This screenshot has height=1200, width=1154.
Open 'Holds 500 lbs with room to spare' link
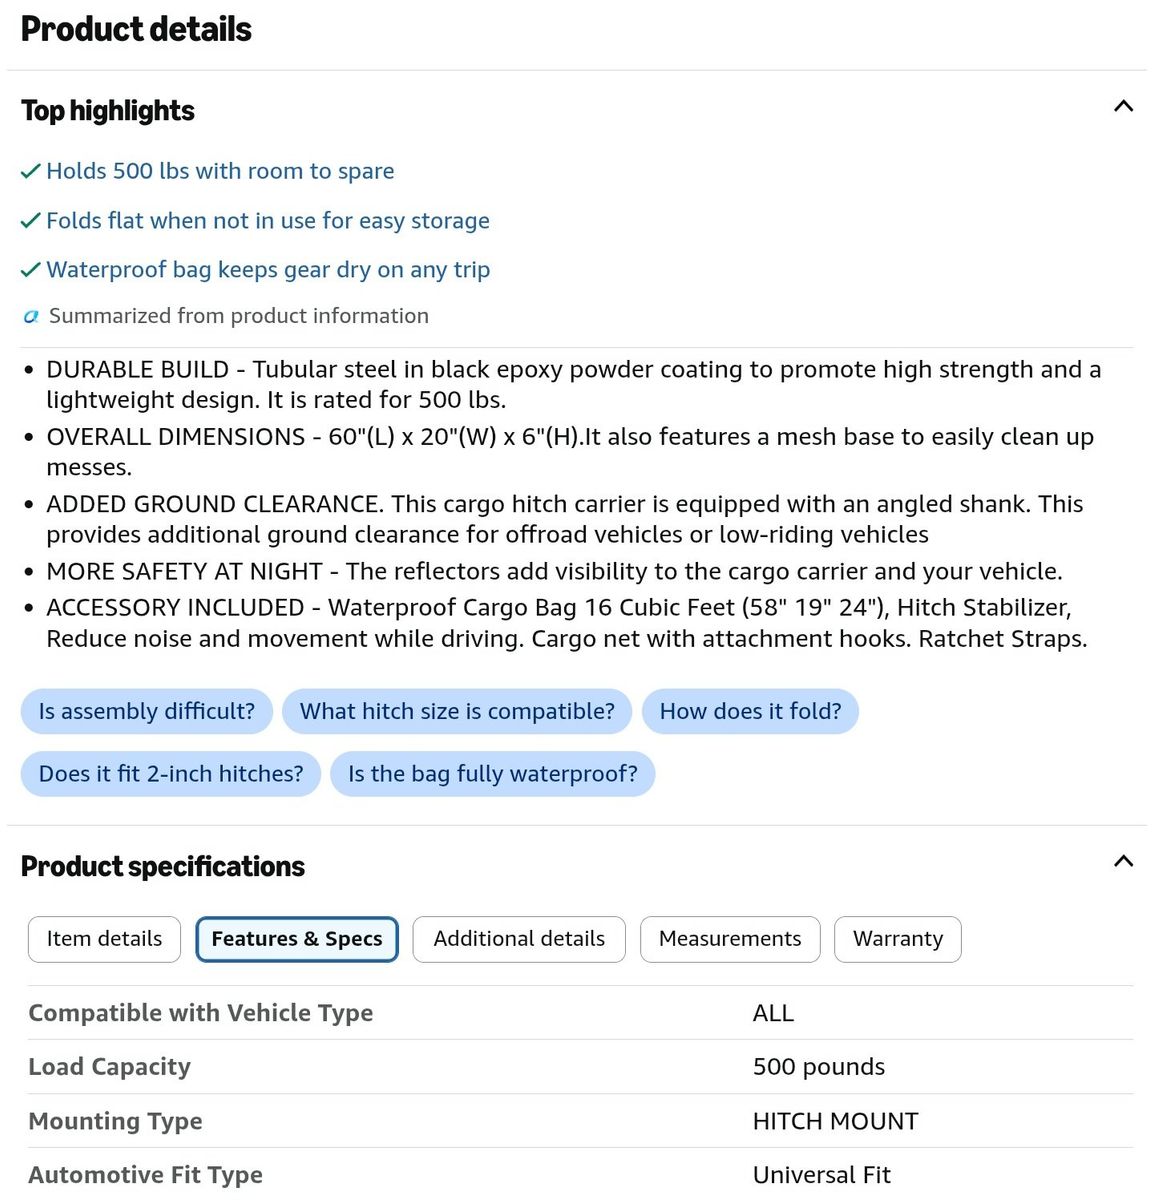click(220, 171)
